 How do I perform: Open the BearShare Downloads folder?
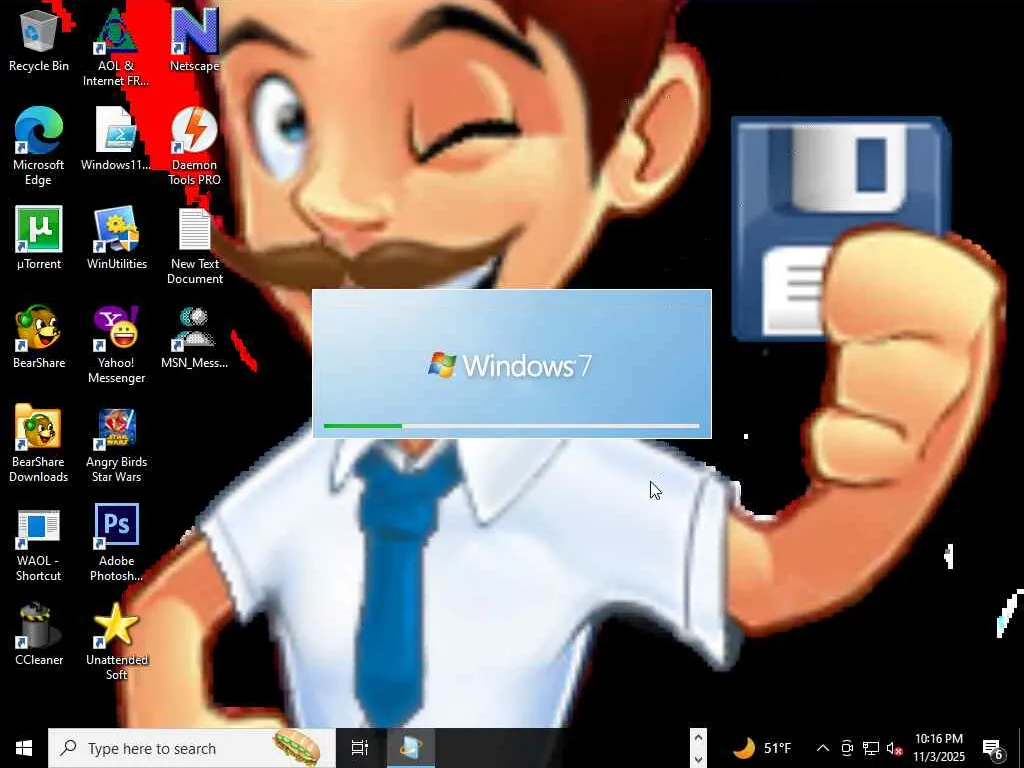click(x=39, y=443)
